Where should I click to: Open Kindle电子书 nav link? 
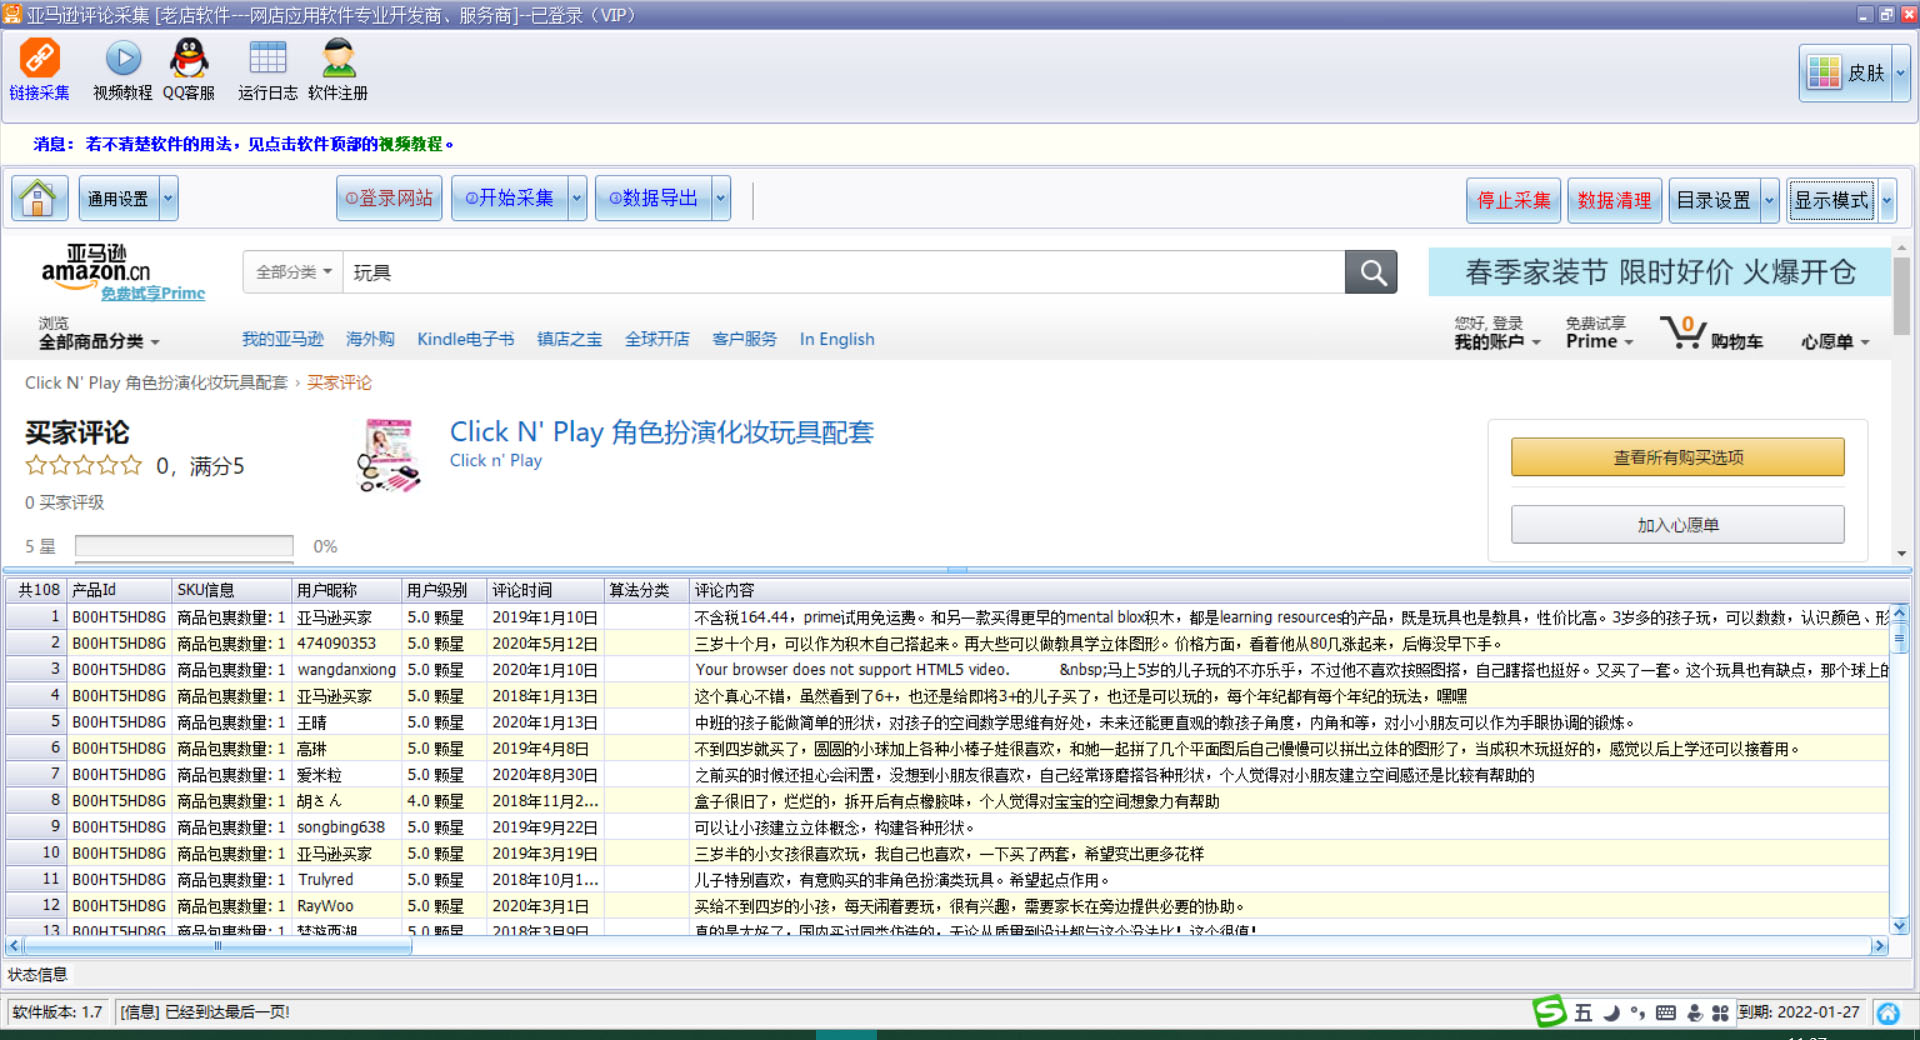465,339
